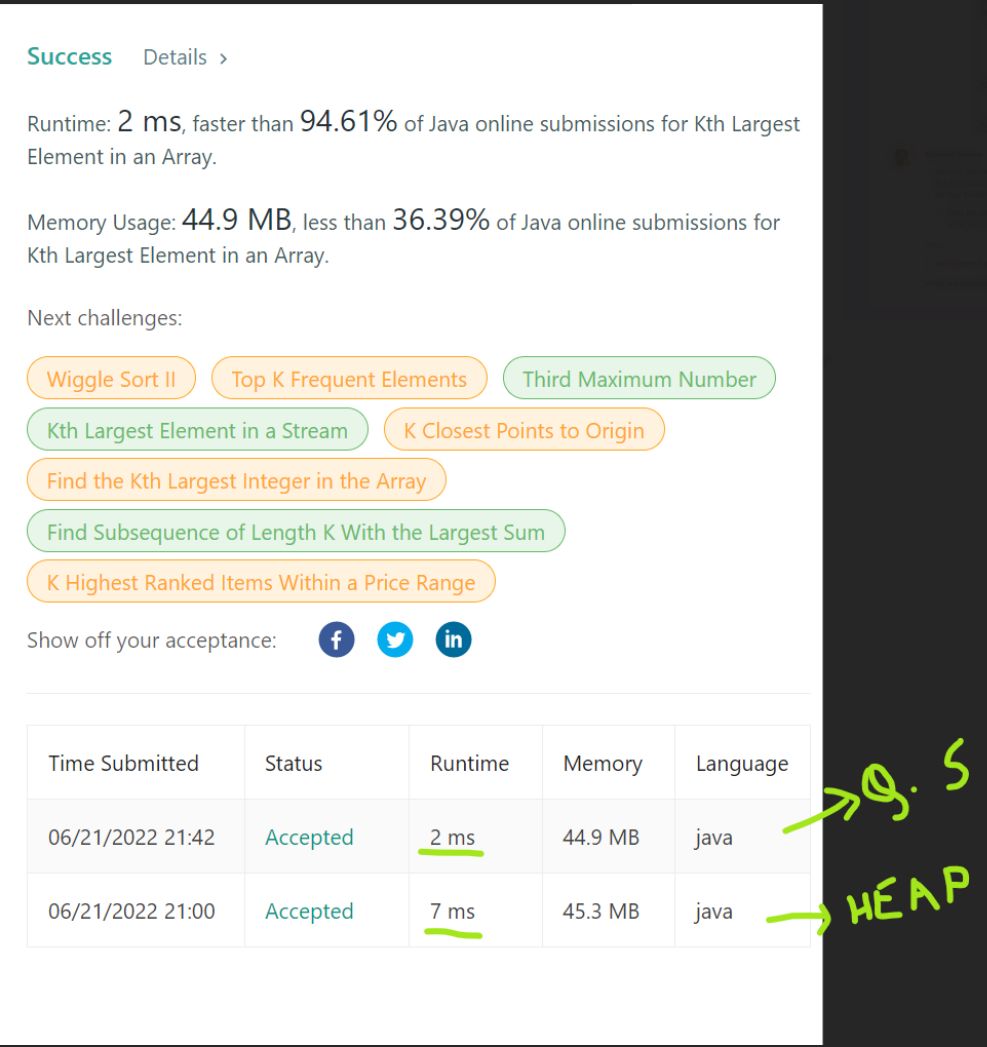Open K Closest Points to Origin
The image size is (987, 1047).
524,430
